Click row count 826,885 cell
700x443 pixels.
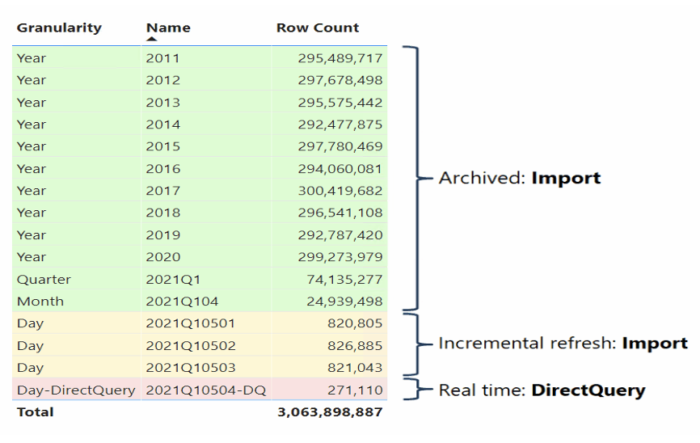(x=354, y=345)
